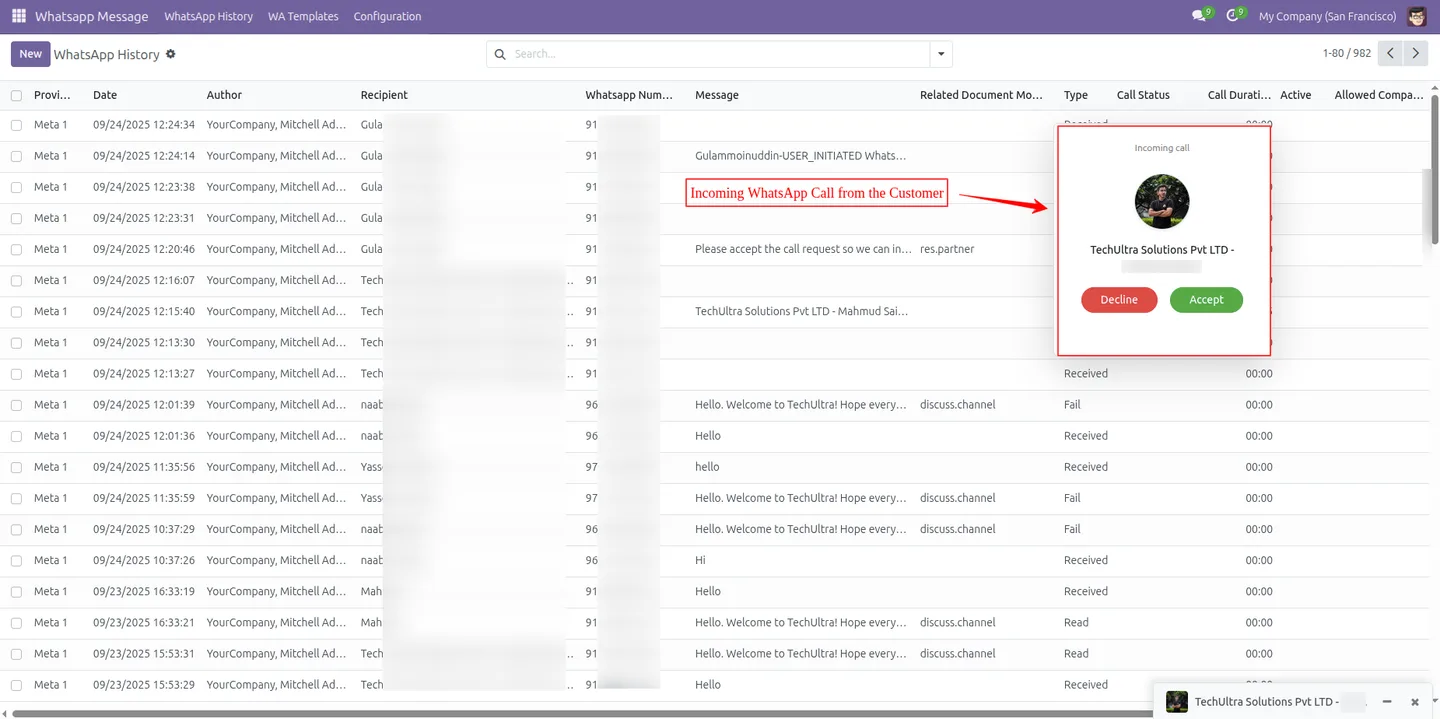Click the chat window title TechUltra Solutions Pvt LTD

click(1266, 702)
